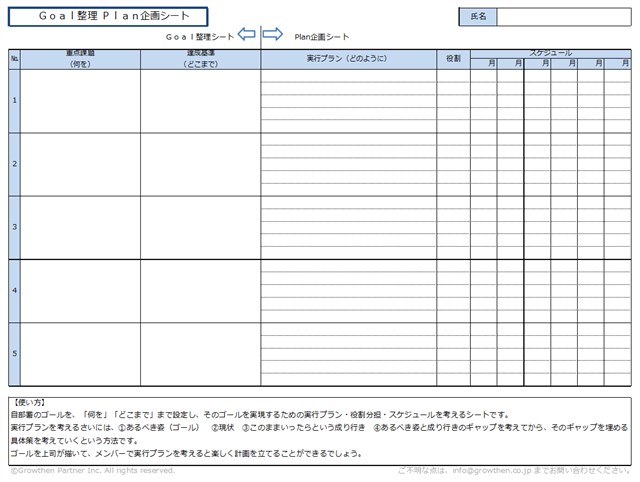The height and width of the screenshot is (482, 640).
Task: Click the row number 5 cell
Action: pos(14,354)
